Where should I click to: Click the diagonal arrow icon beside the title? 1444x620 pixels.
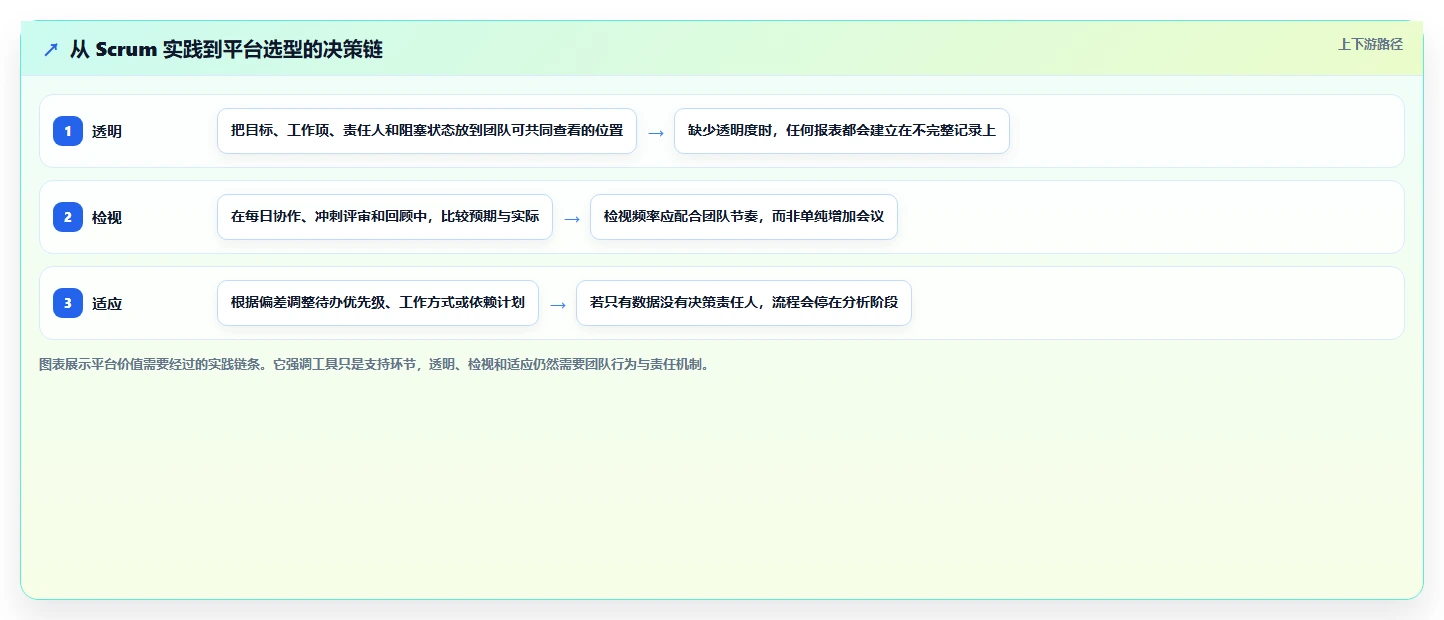(51, 49)
